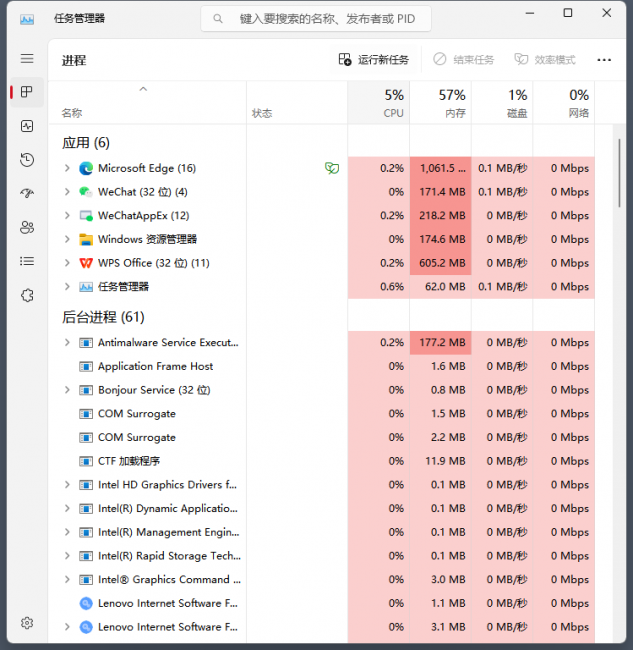The height and width of the screenshot is (650, 633).
Task: Open the App history sidebar icon
Action: [x=27, y=160]
